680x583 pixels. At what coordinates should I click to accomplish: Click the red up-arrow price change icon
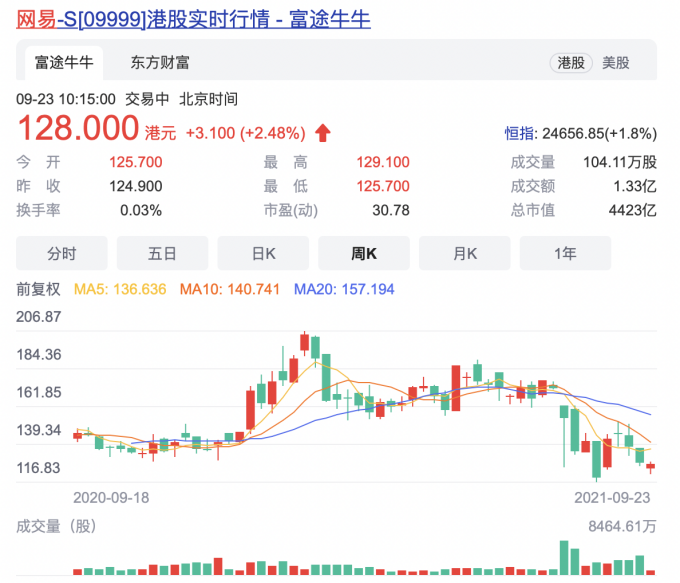[x=323, y=133]
